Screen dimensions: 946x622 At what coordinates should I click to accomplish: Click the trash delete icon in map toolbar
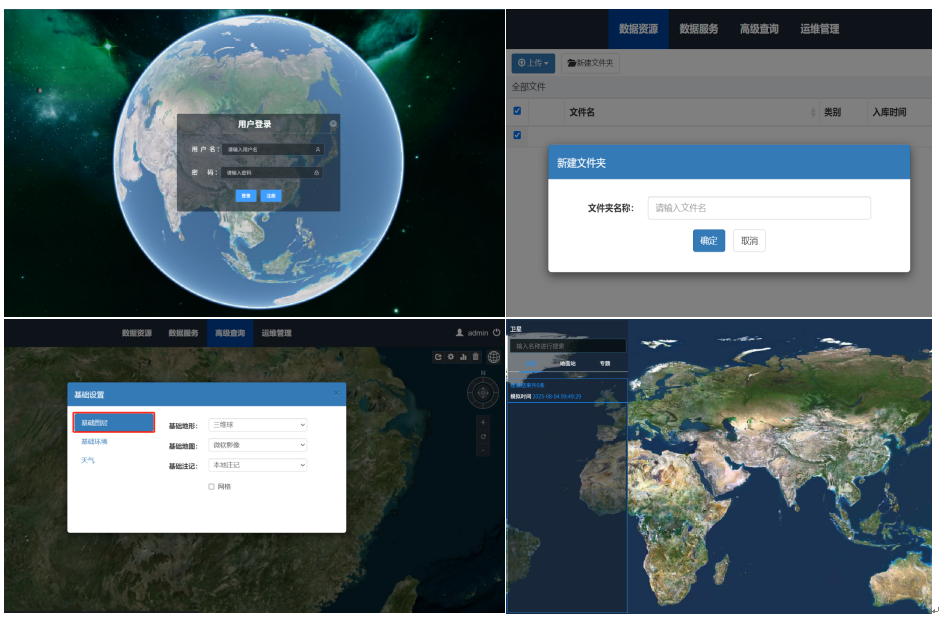(475, 357)
